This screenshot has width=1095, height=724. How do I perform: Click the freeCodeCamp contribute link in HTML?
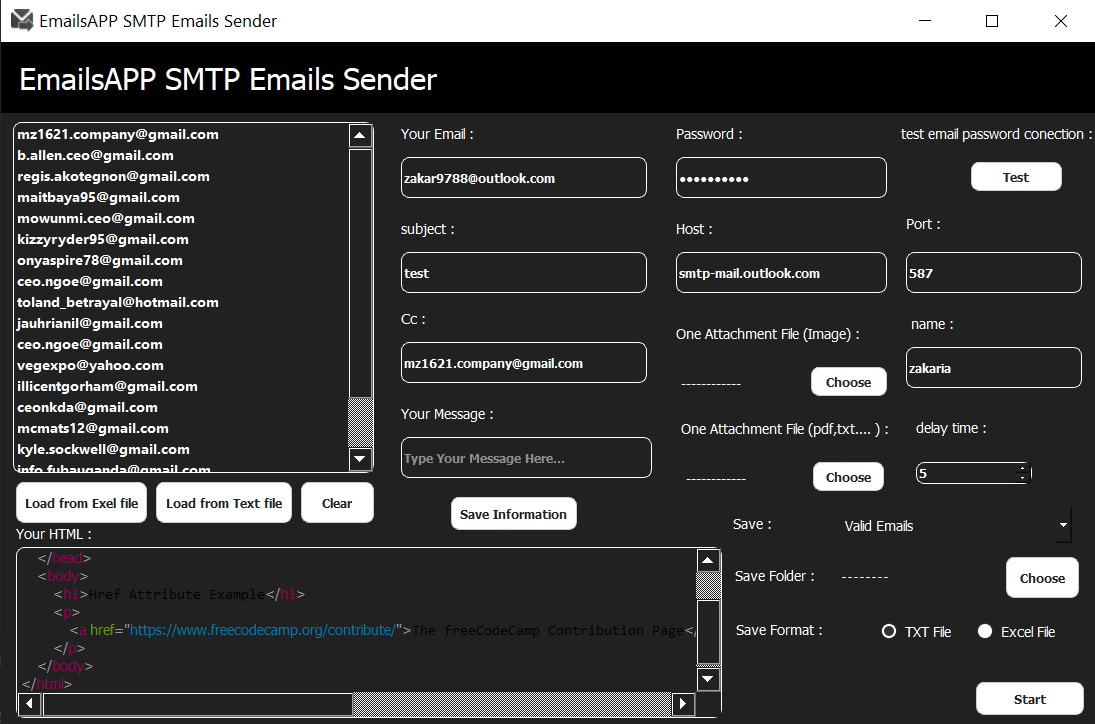(x=263, y=630)
